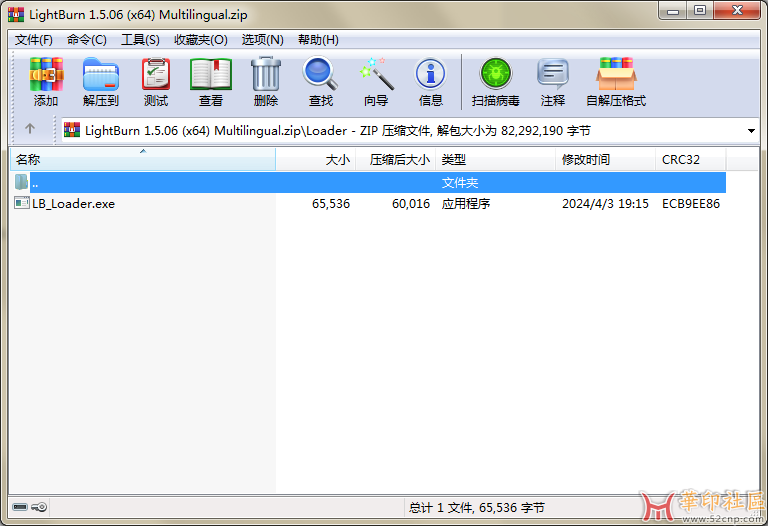Click the parent folder icon in the list
The width and height of the screenshot is (768, 526).
21,182
